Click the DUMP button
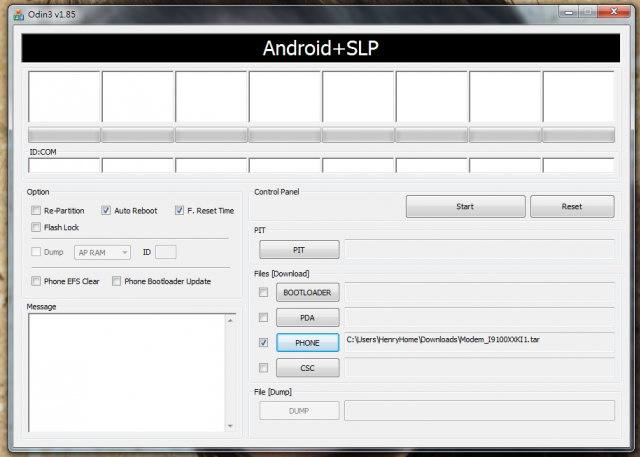The image size is (640, 457). click(x=299, y=411)
